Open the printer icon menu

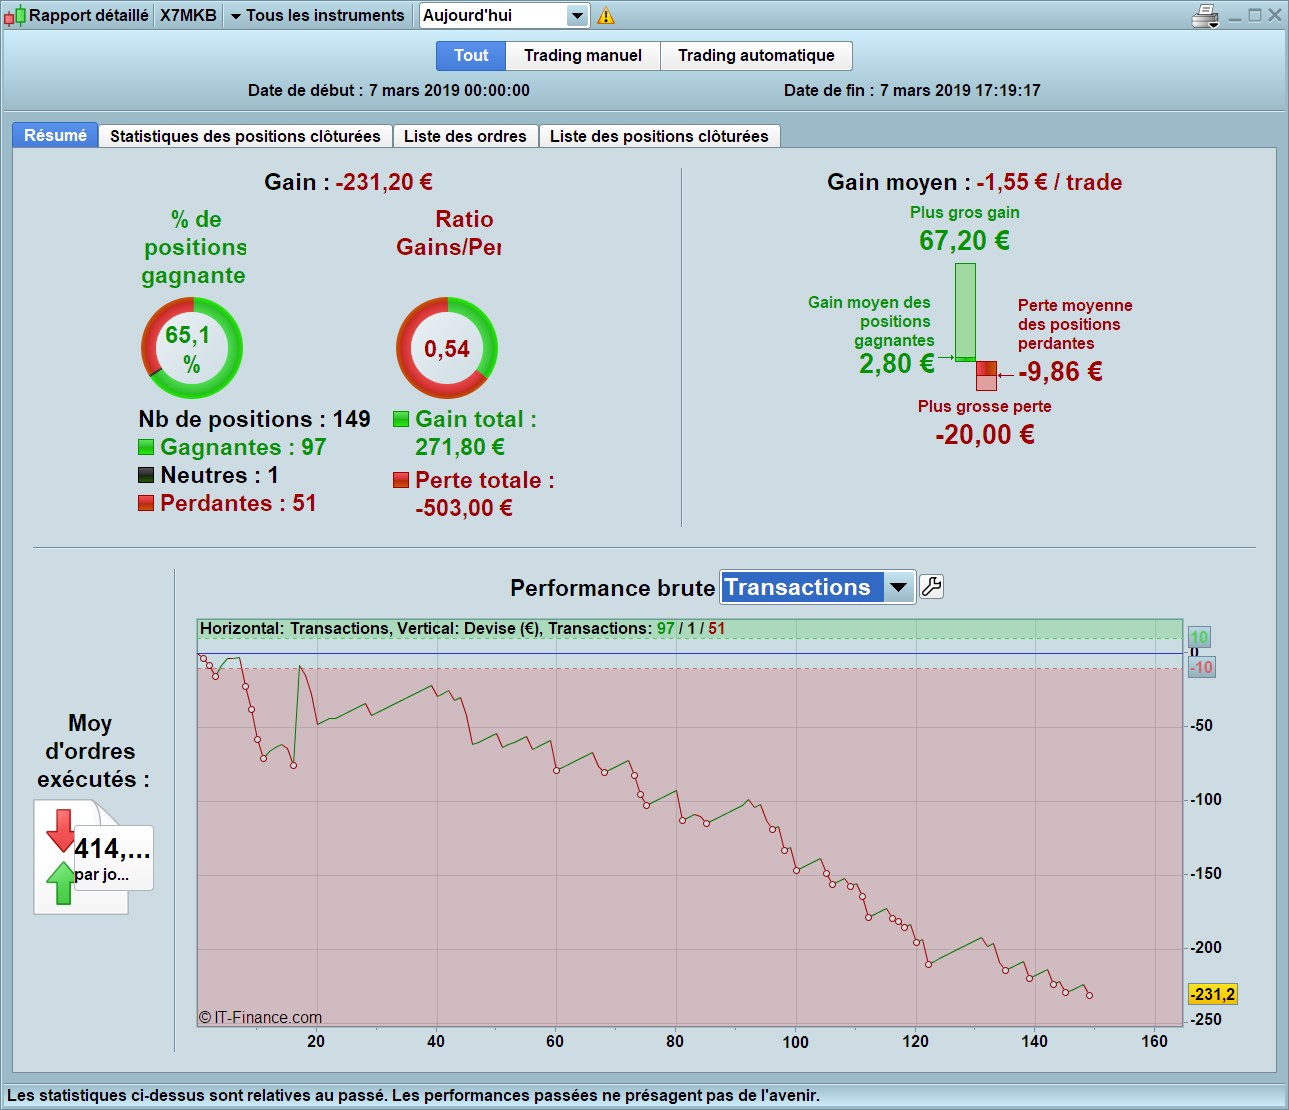click(x=1206, y=16)
